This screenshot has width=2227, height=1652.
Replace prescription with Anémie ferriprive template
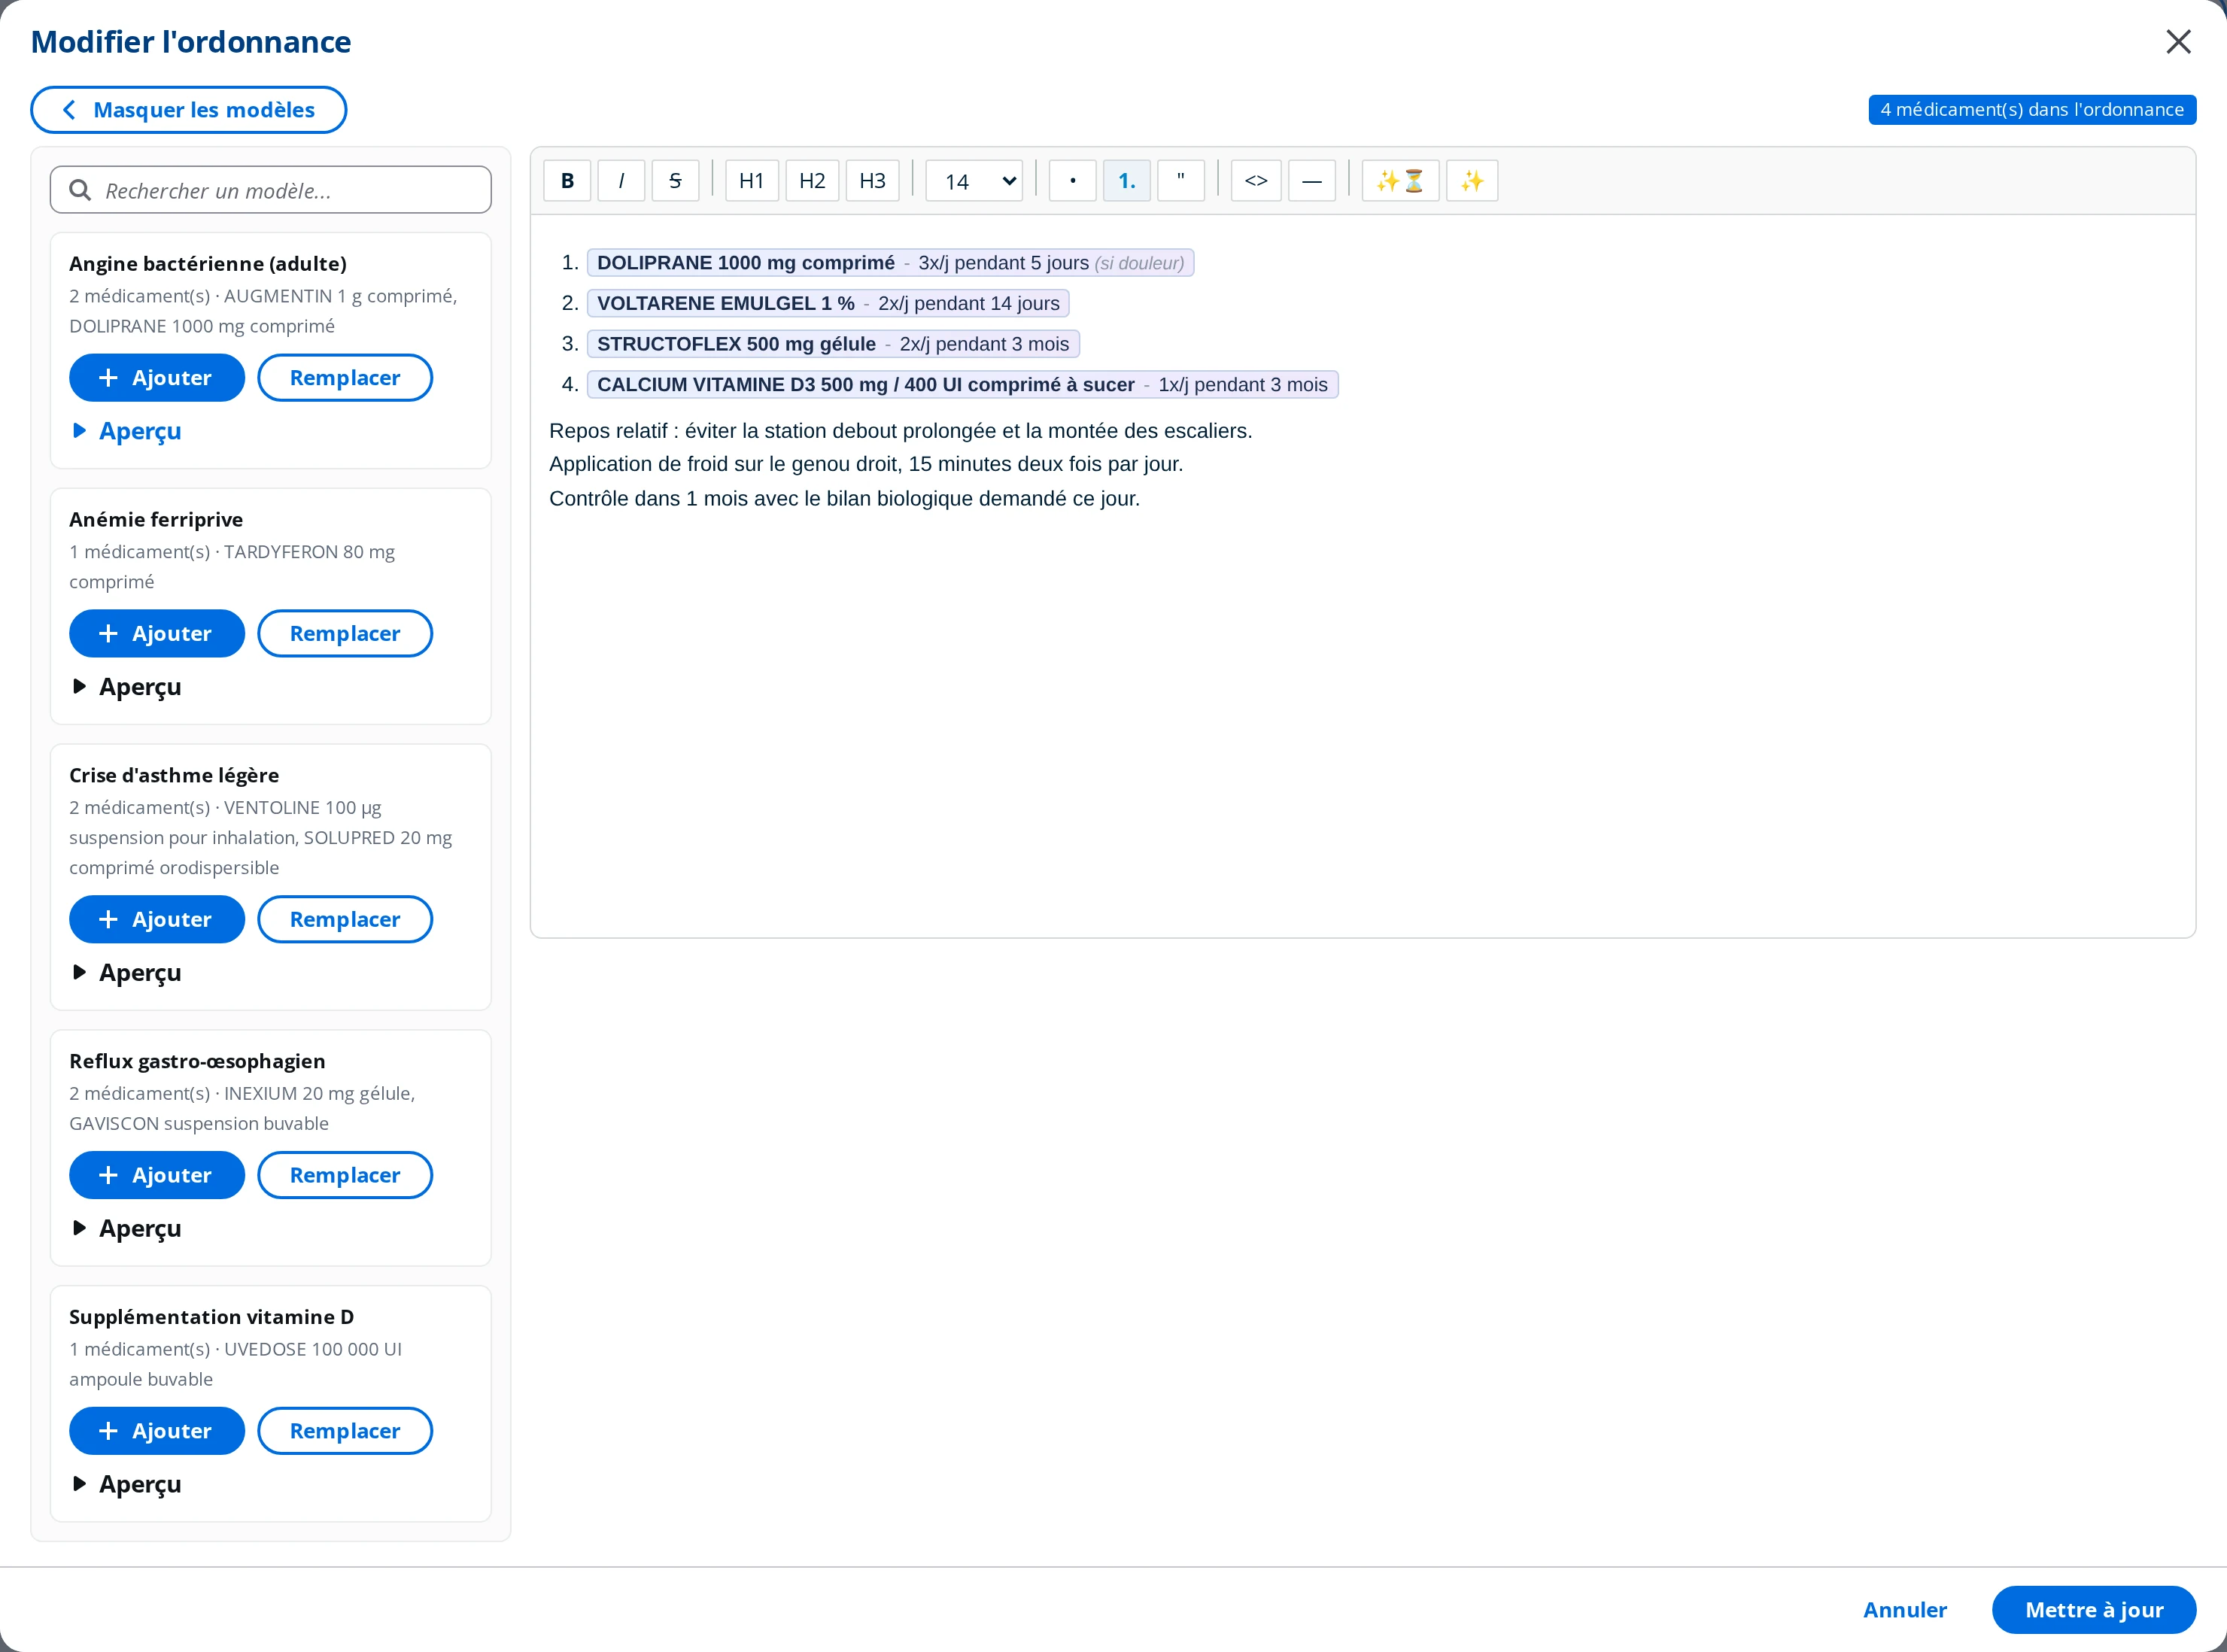[345, 634]
